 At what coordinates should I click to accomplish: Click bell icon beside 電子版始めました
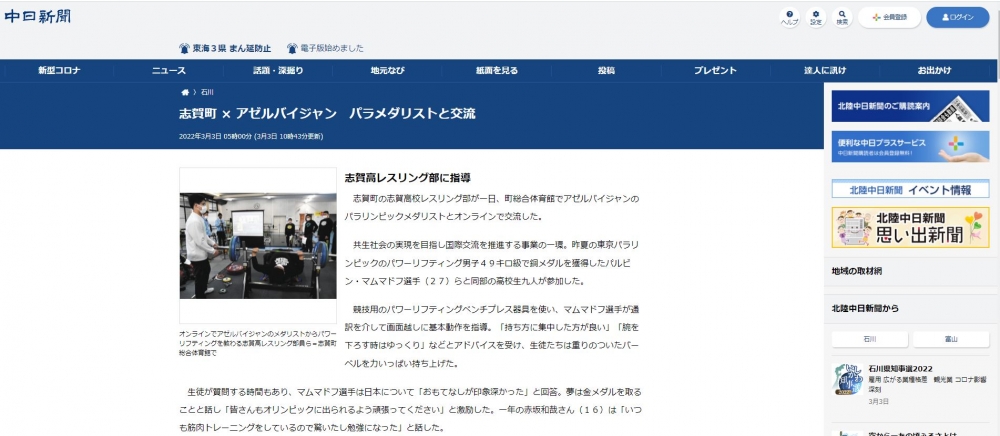click(x=292, y=48)
